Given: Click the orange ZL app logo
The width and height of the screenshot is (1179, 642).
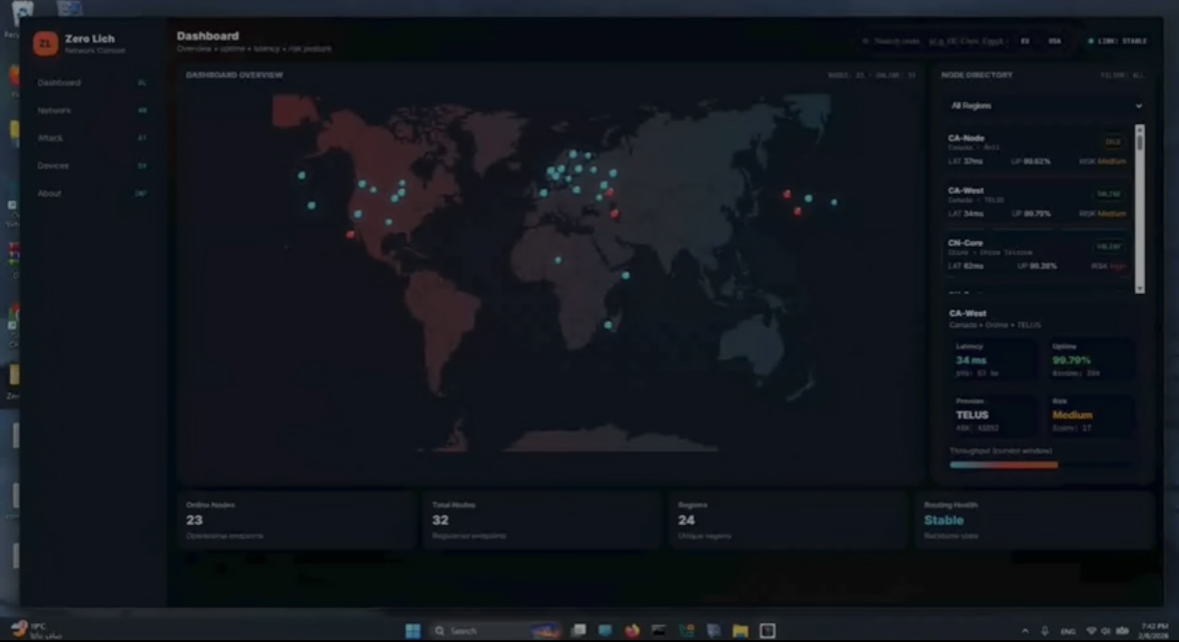Looking at the screenshot, I should click(x=45, y=44).
